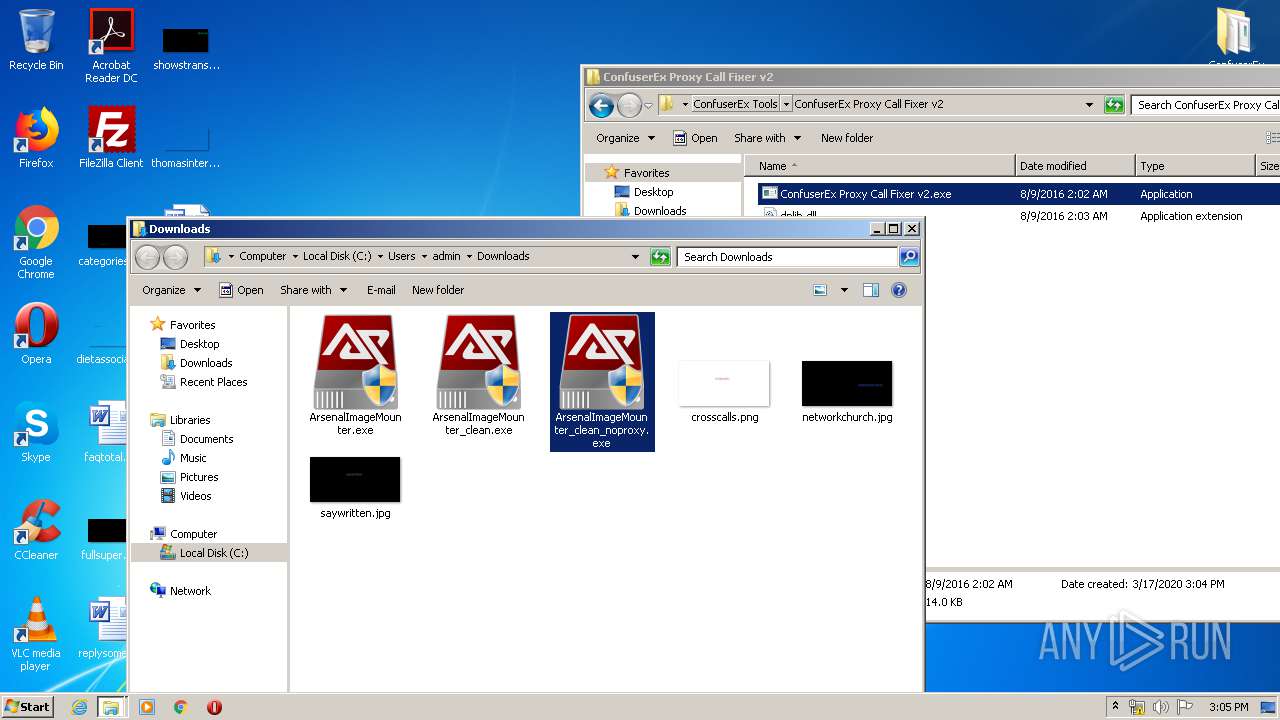Select ConfuserEx Proxy Call Fixer v2.exe row
This screenshot has height=720, width=1280.
1018,194
